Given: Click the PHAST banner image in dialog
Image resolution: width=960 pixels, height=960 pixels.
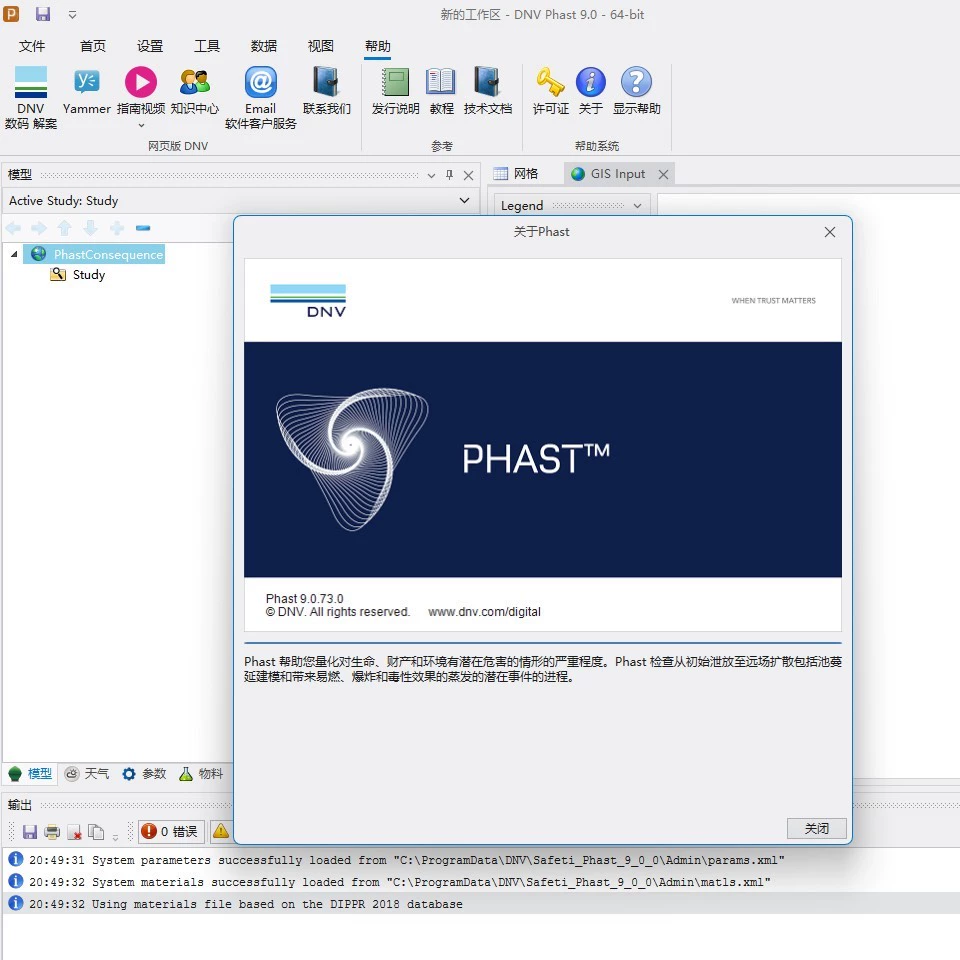Looking at the screenshot, I should coord(542,459).
